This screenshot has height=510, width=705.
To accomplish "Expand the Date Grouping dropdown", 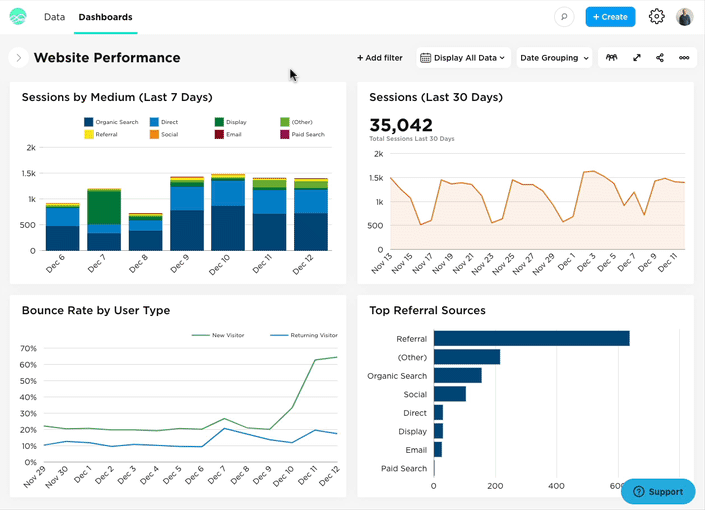I will (554, 58).
